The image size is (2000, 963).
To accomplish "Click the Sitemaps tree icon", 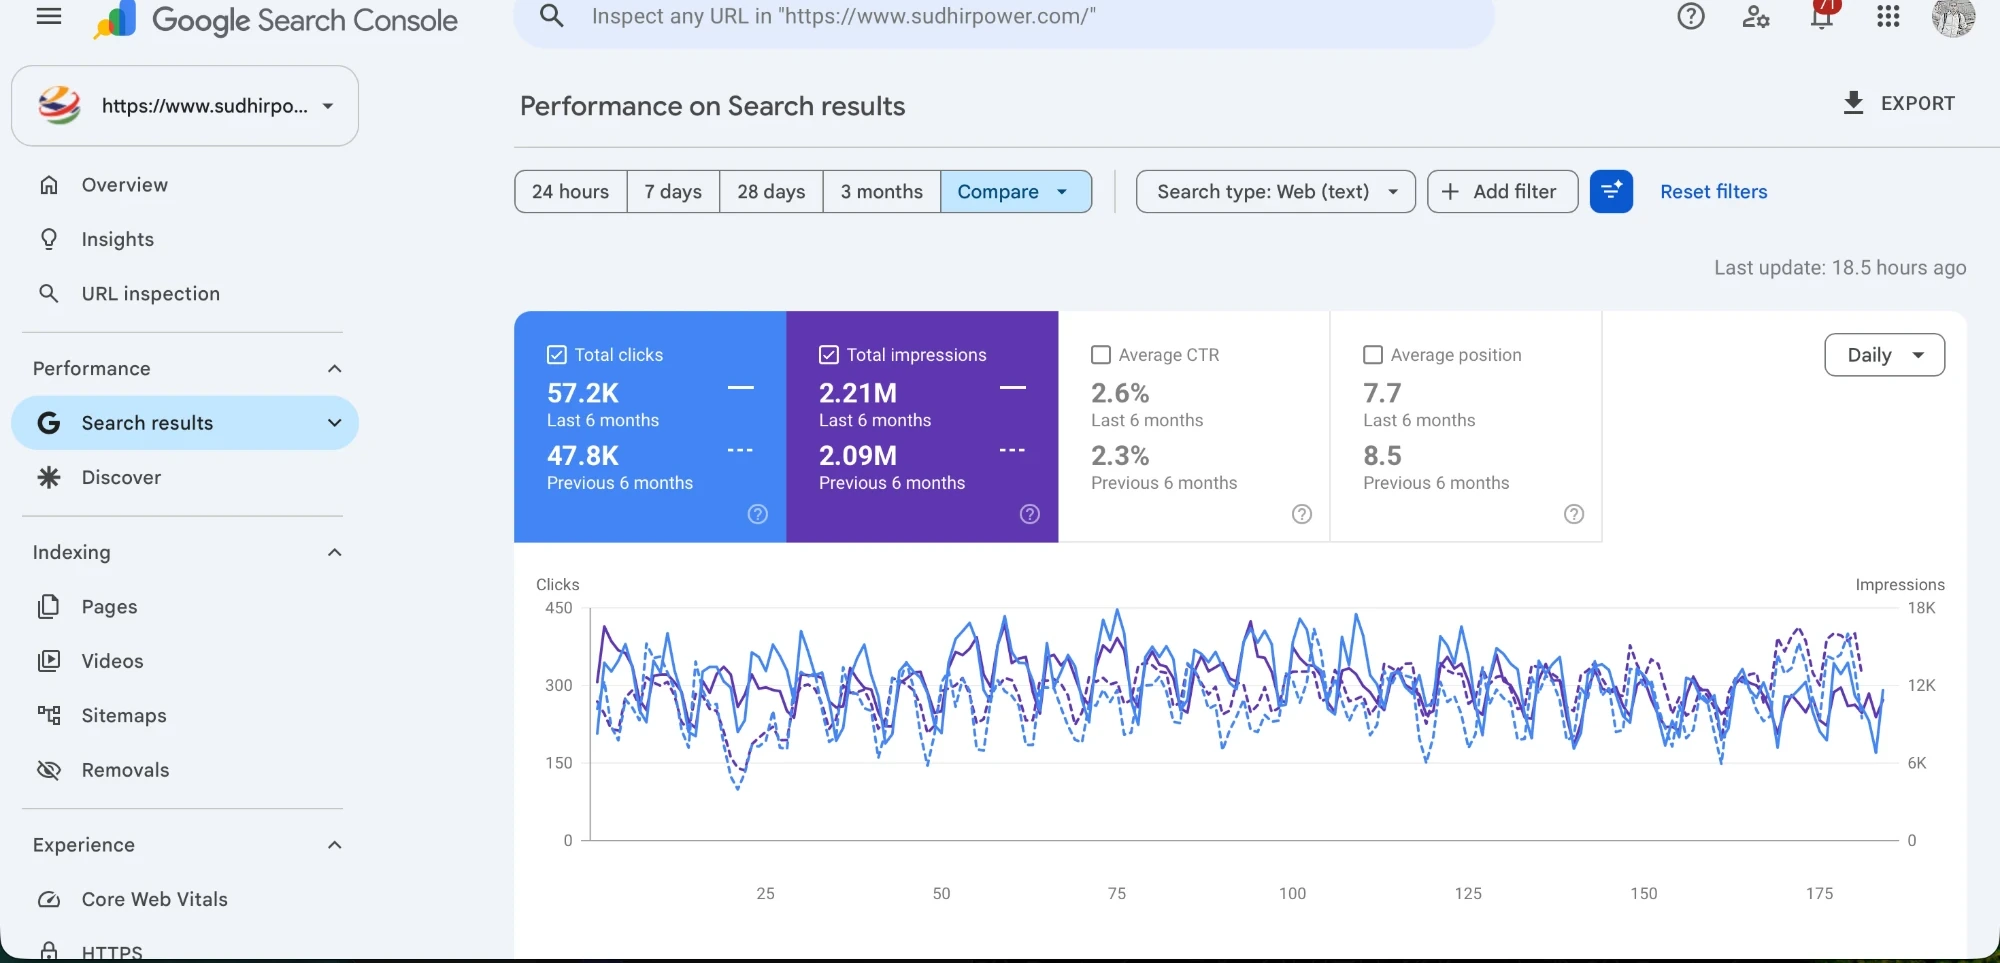I will (48, 715).
